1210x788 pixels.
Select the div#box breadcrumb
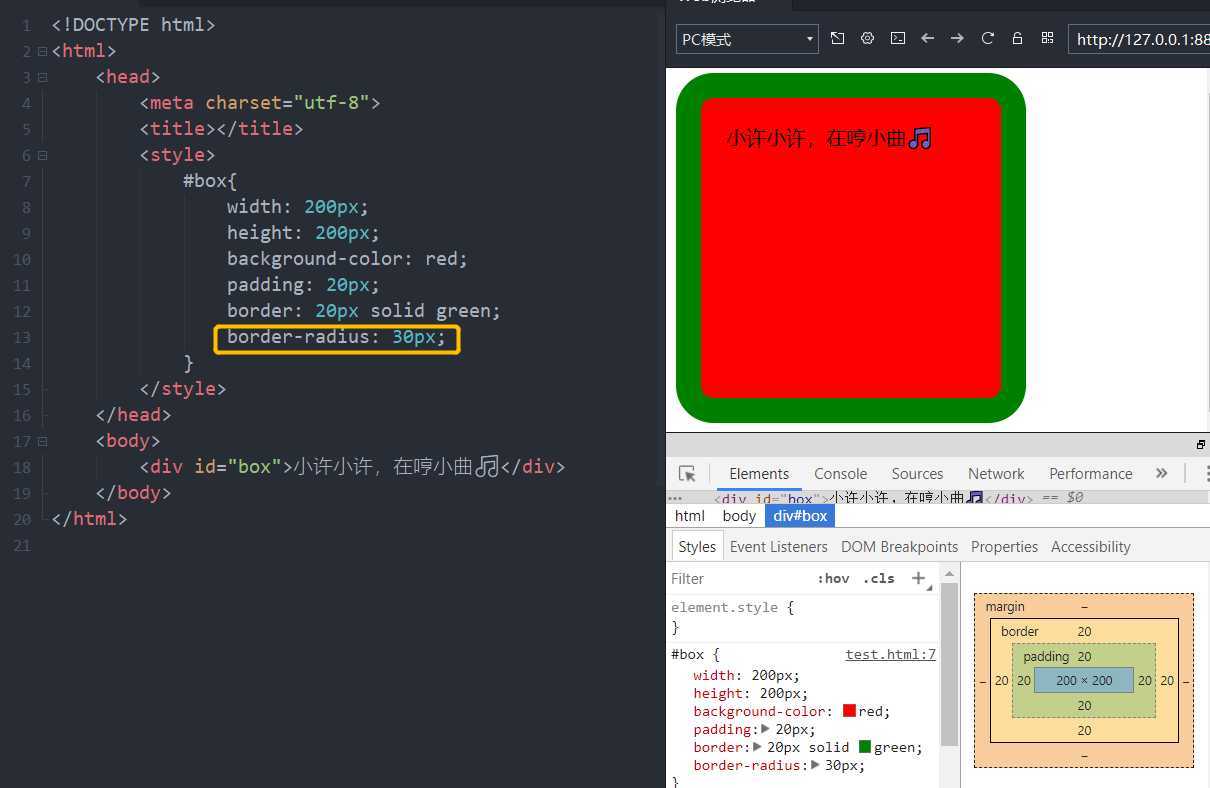(800, 515)
